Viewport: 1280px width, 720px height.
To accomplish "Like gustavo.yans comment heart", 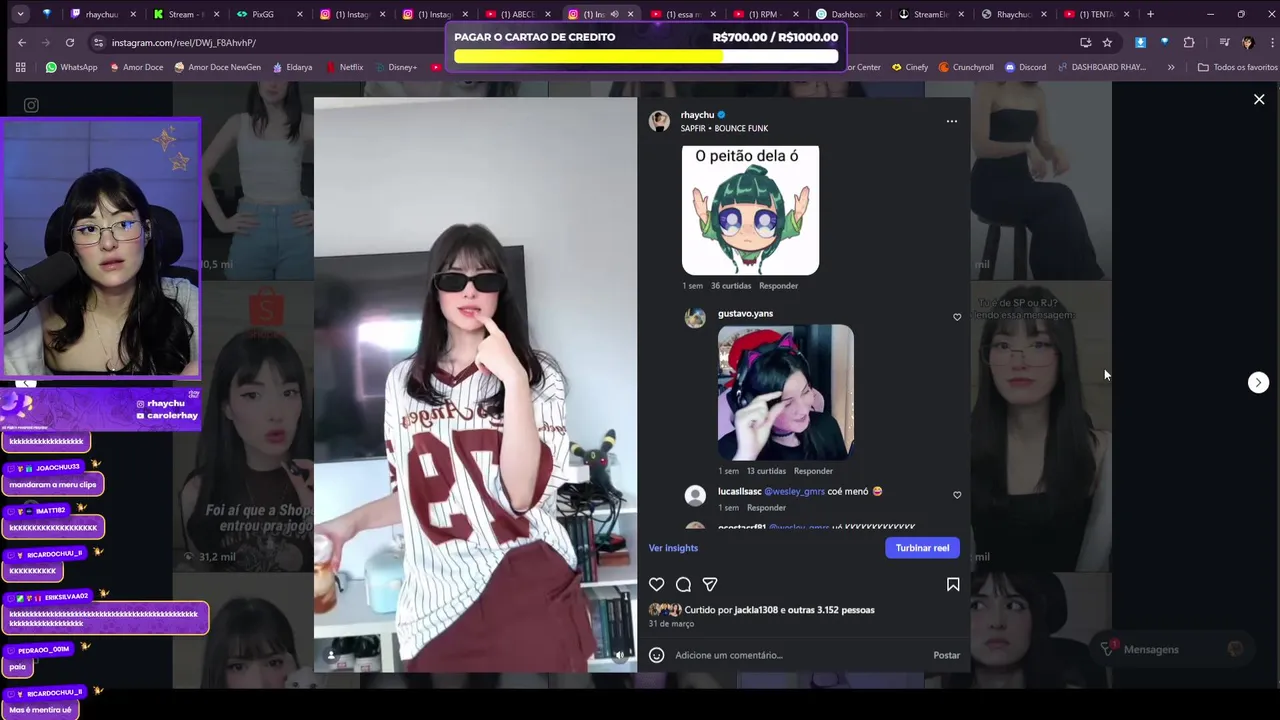I will [x=957, y=317].
